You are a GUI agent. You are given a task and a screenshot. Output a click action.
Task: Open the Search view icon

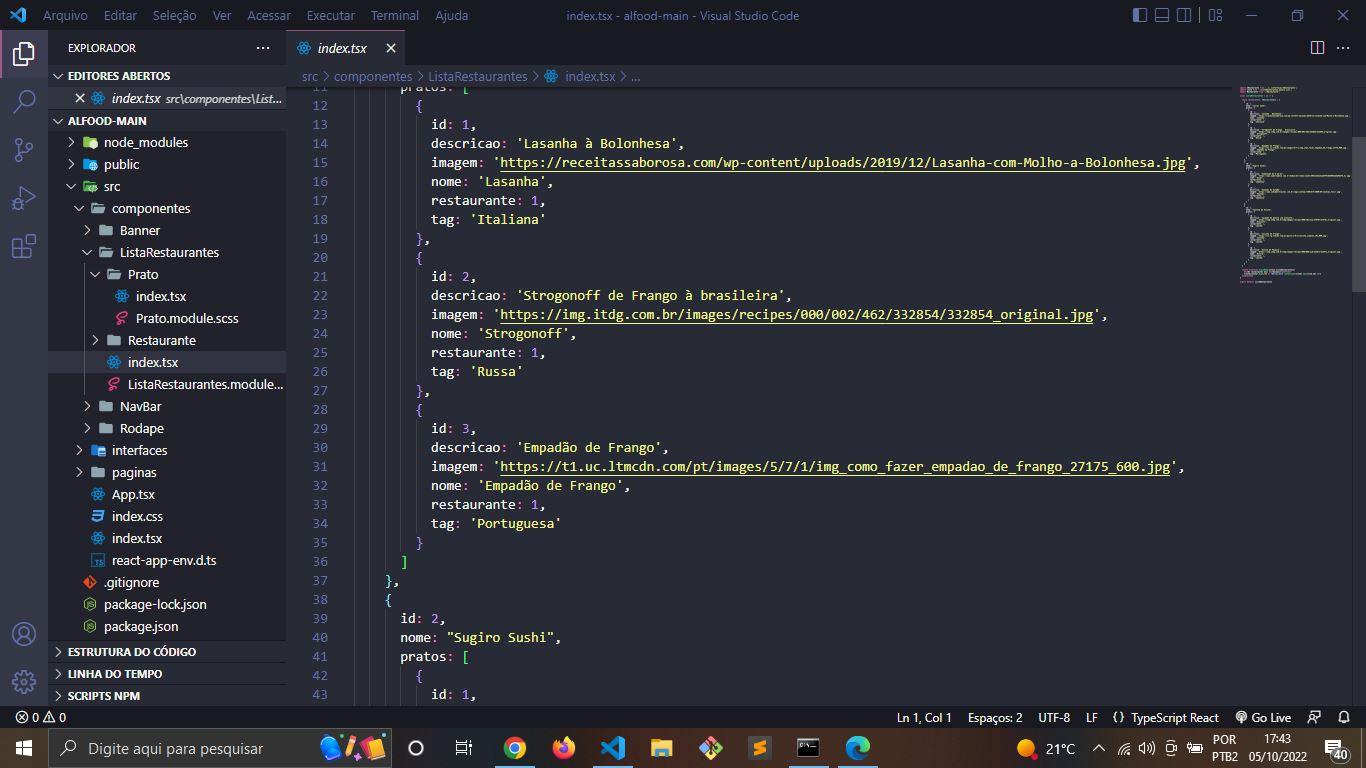tap(24, 102)
